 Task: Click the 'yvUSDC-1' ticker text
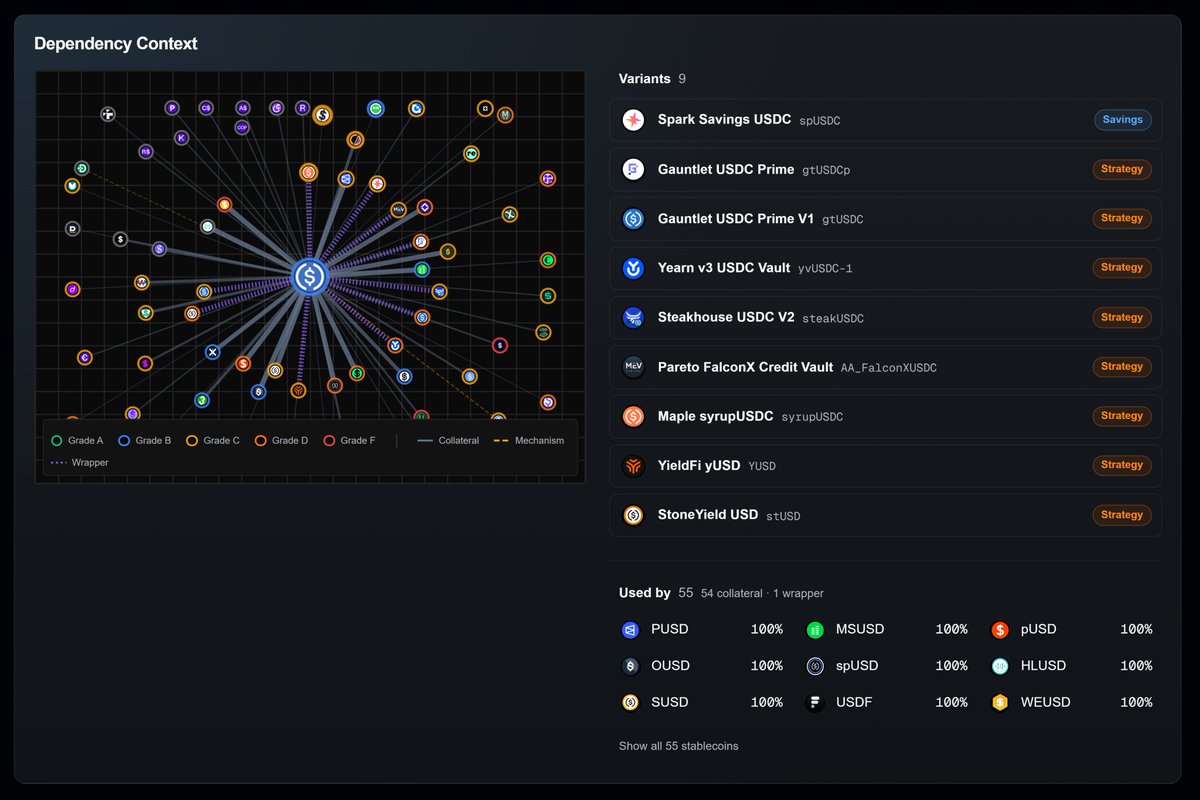coord(825,269)
